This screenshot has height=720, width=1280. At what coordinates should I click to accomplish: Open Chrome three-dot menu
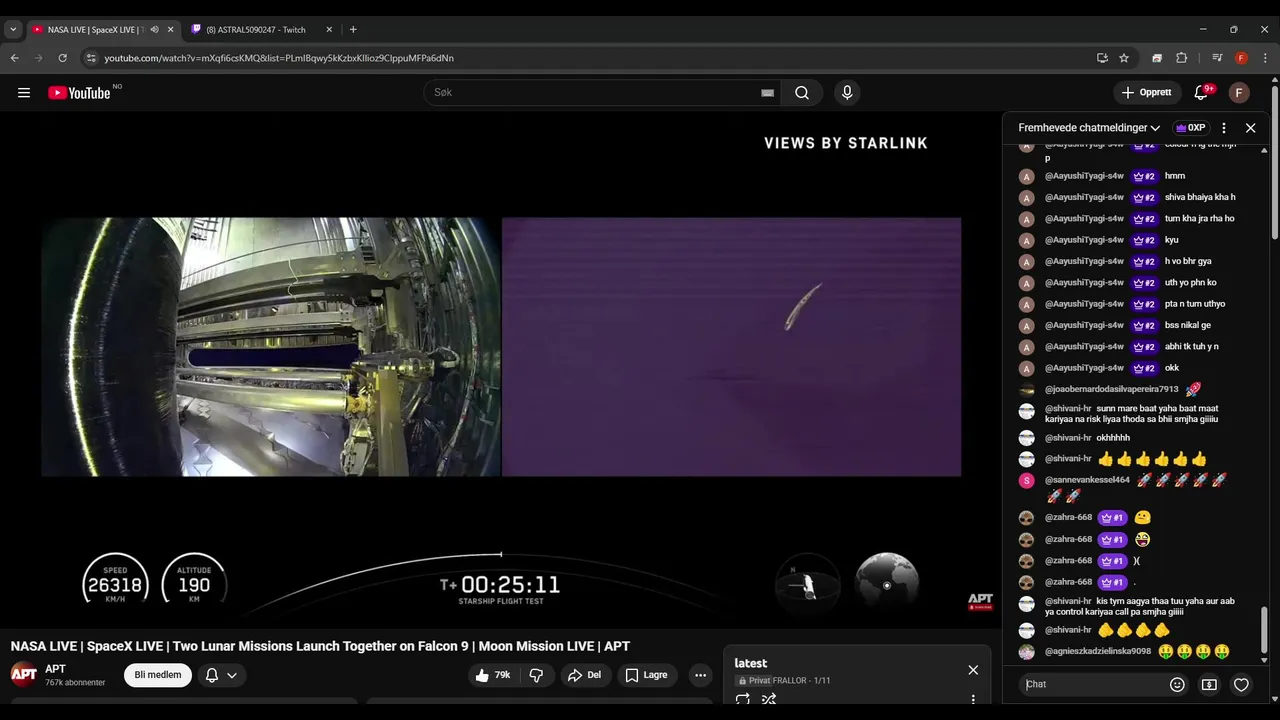point(1265,58)
